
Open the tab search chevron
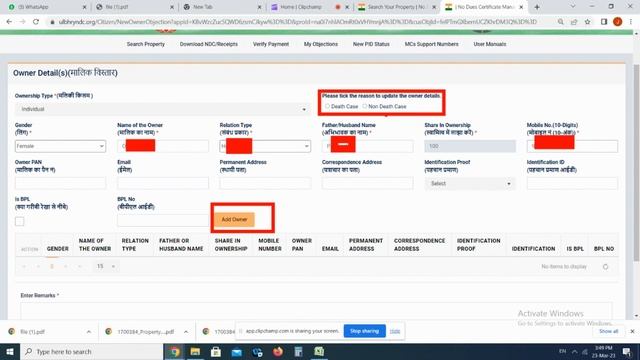[x=573, y=7]
